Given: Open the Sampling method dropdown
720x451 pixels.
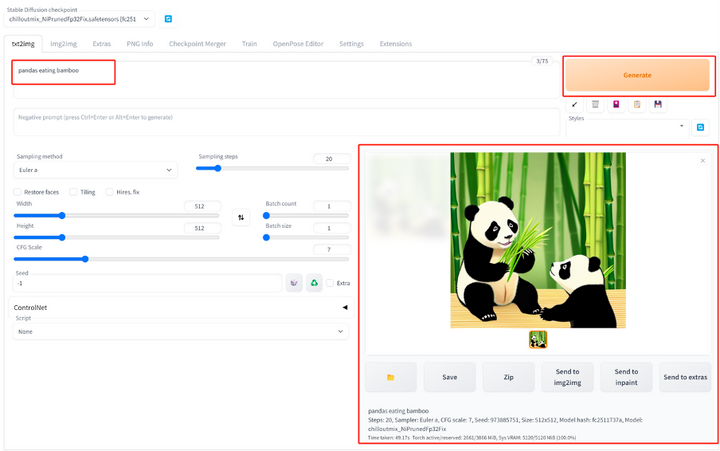Looking at the screenshot, I should point(96,170).
